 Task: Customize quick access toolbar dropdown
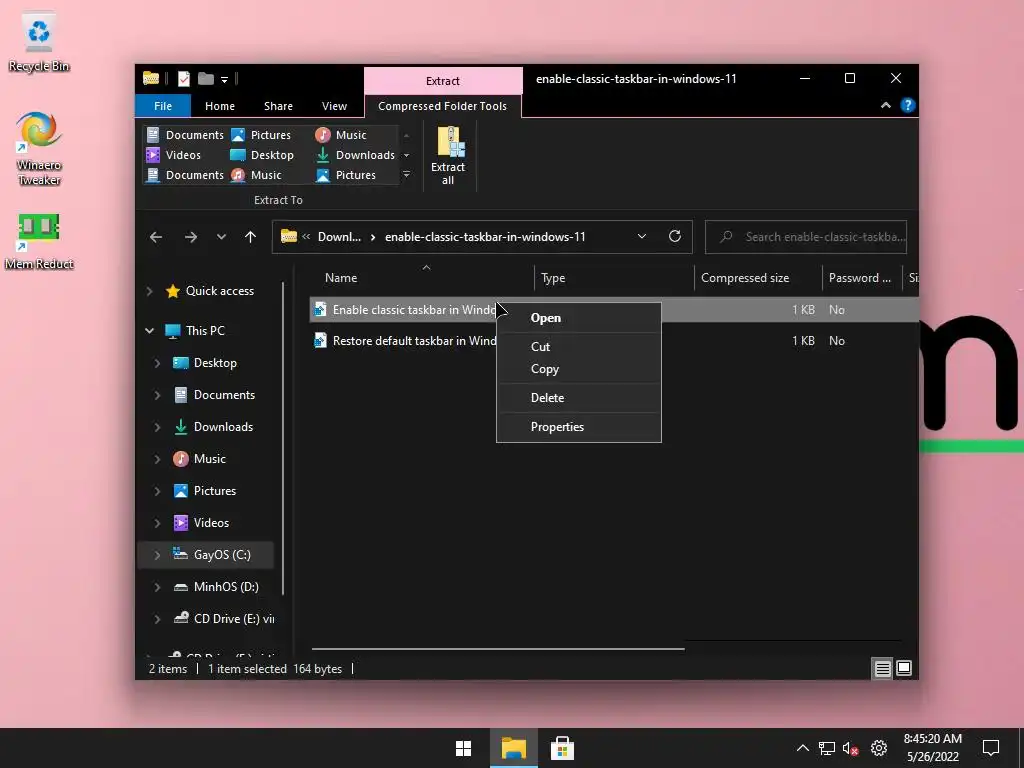coord(224,80)
